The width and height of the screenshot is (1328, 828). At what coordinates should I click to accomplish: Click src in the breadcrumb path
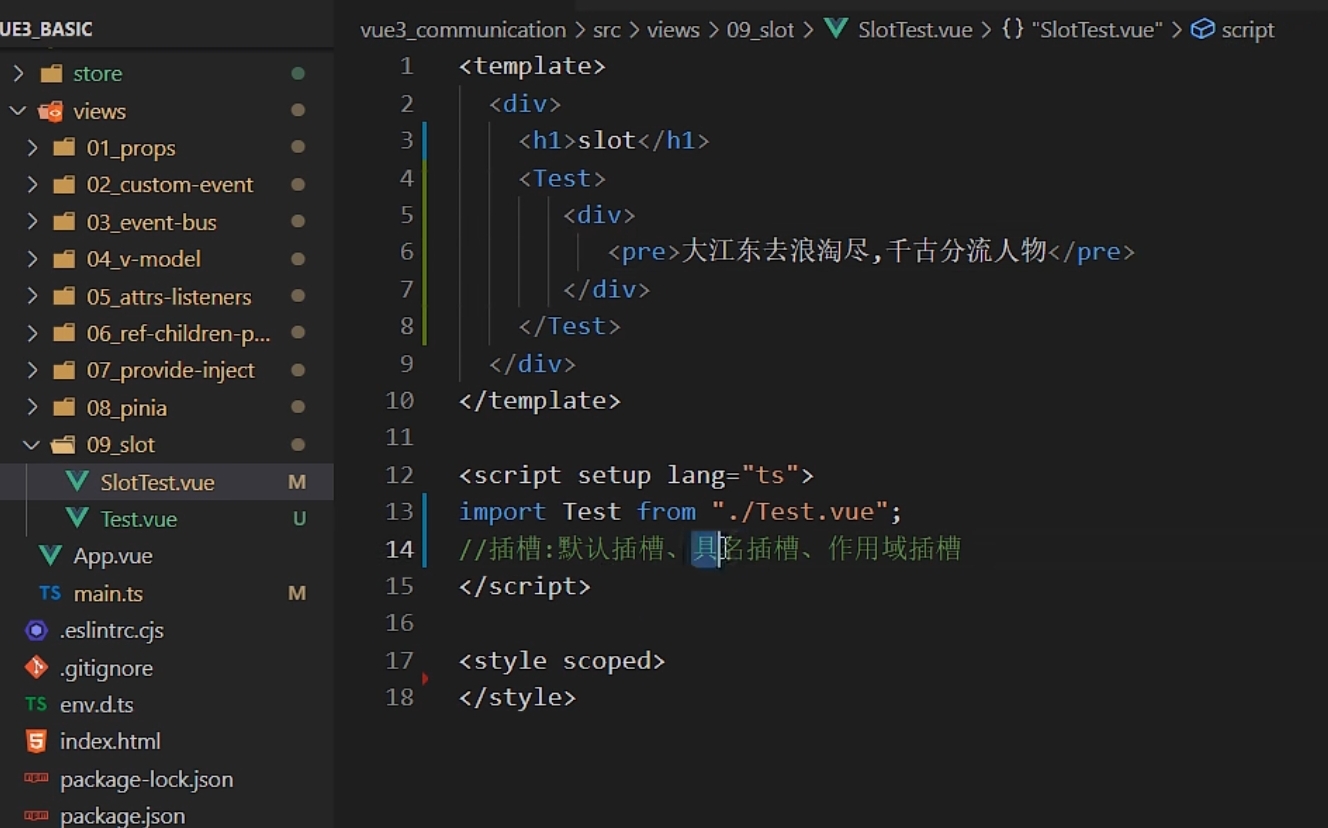607,30
